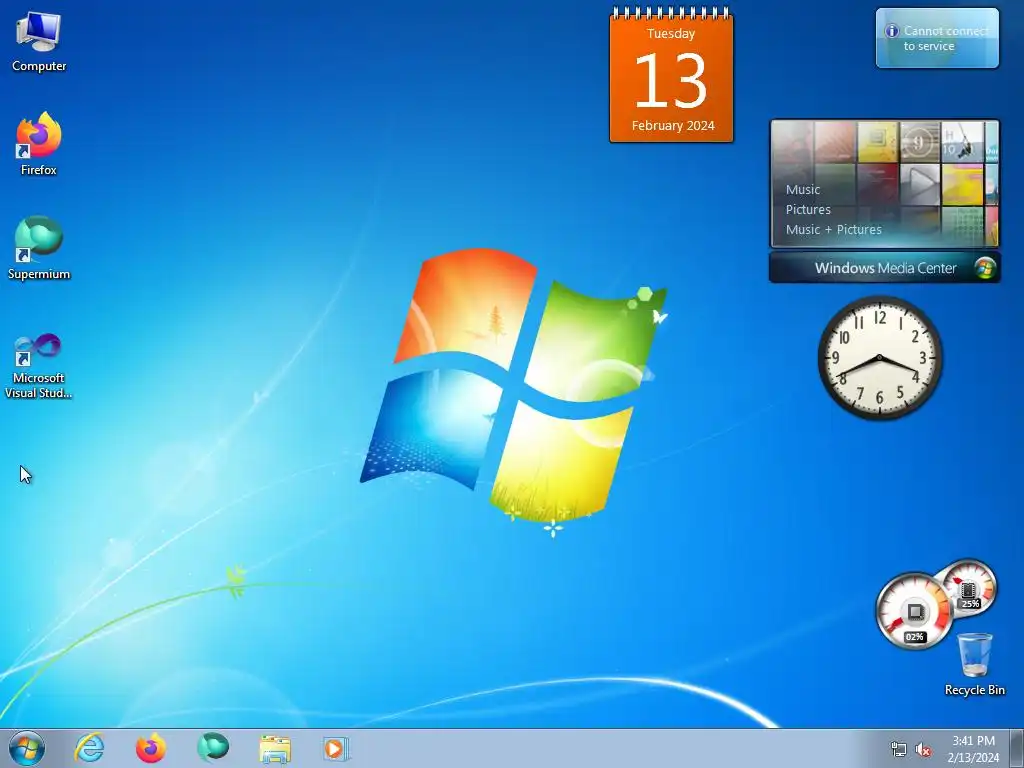Open the taskbar clock showing 3:41 PM
The height and width of the screenshot is (768, 1024).
click(x=973, y=749)
